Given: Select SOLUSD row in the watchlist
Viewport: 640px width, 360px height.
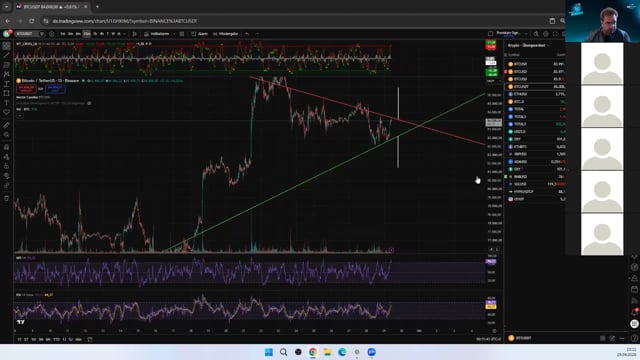Looking at the screenshot, I should pos(536,184).
